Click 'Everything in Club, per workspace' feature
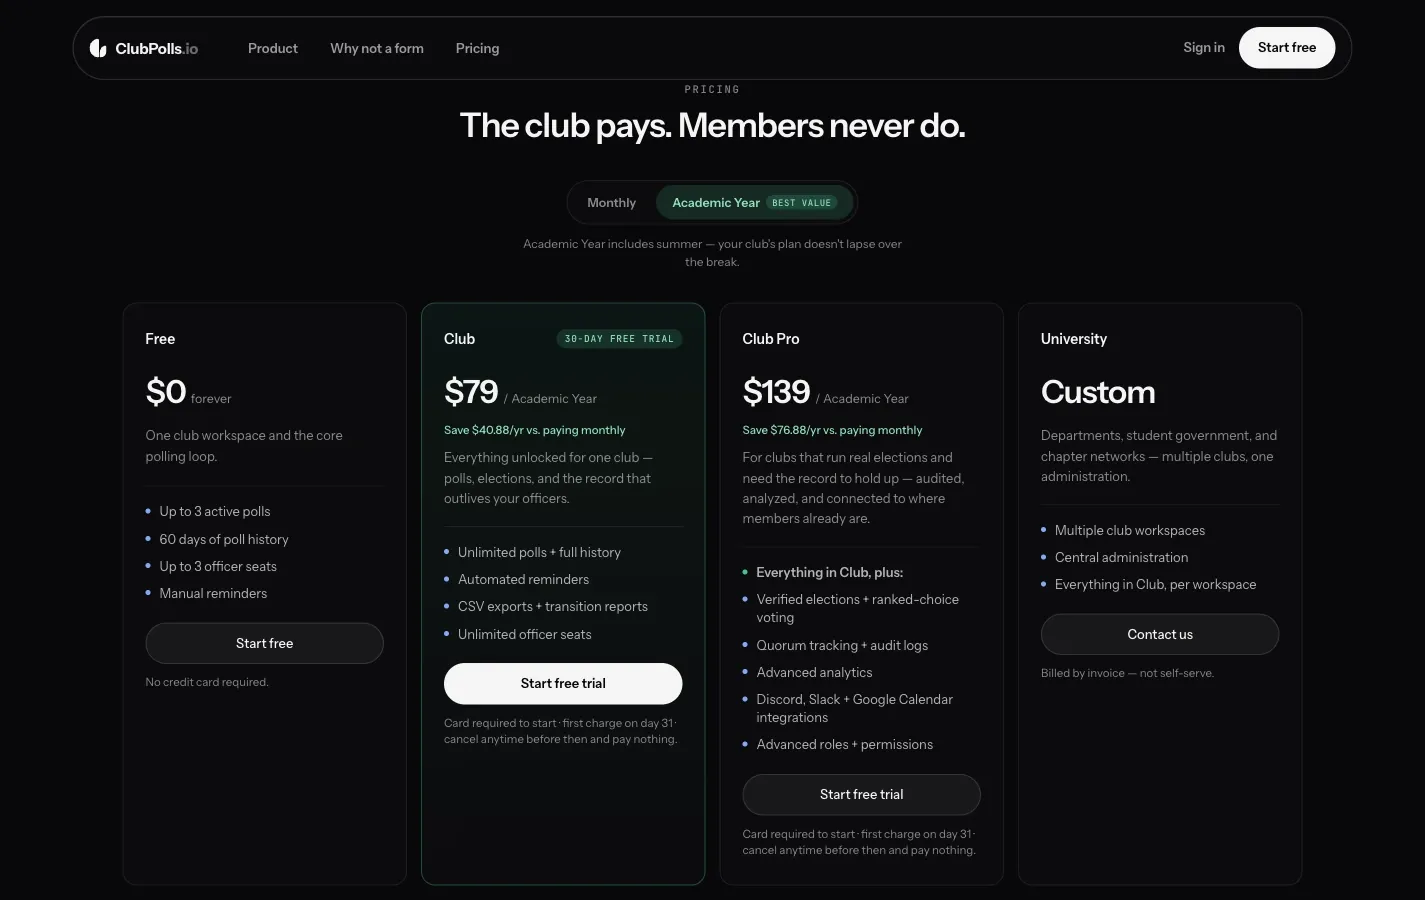The width and height of the screenshot is (1425, 900). click(x=1156, y=584)
